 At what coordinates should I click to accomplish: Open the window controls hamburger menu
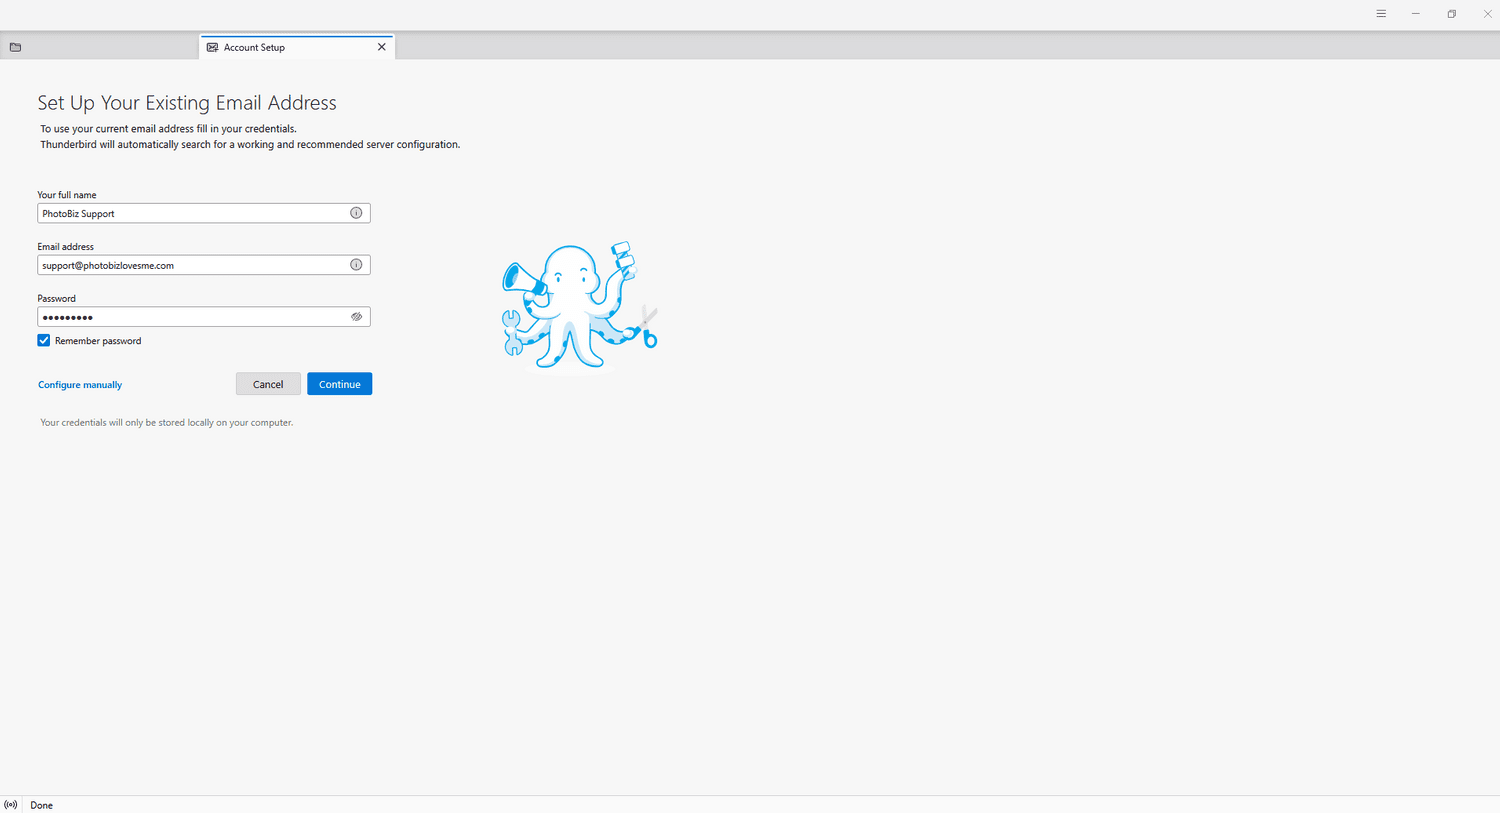coord(1381,13)
